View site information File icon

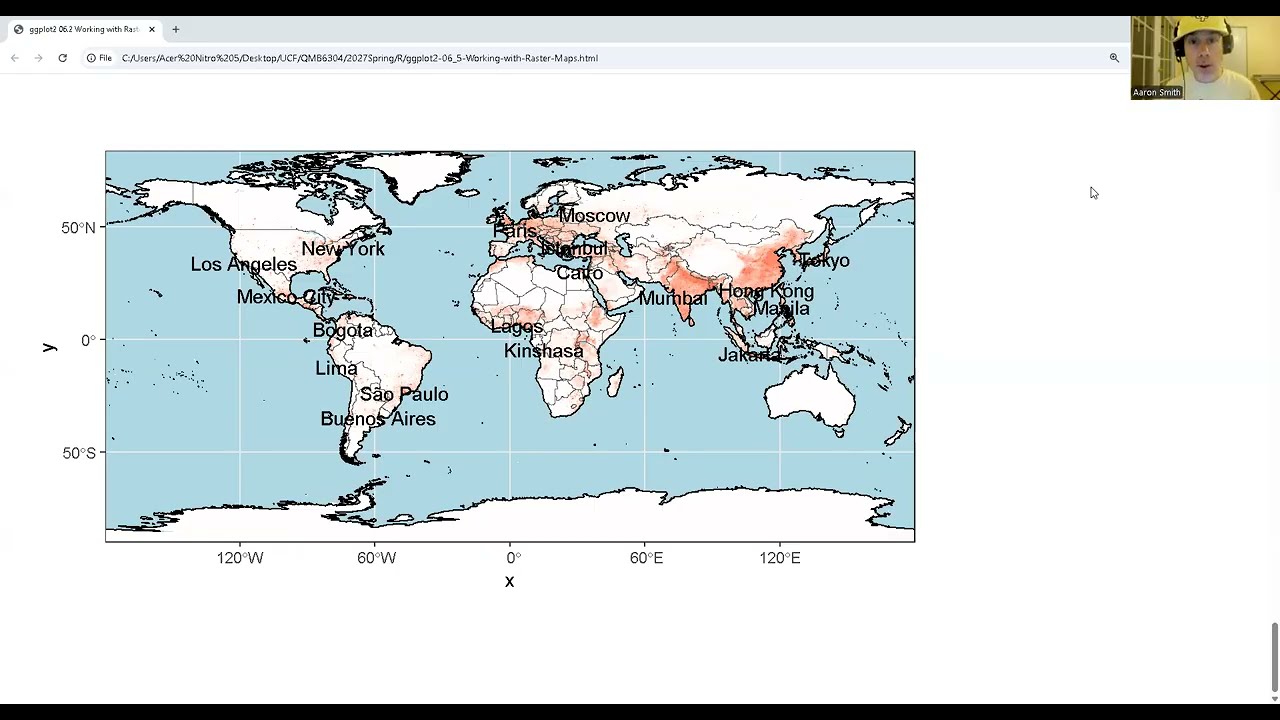pyautogui.click(x=99, y=58)
